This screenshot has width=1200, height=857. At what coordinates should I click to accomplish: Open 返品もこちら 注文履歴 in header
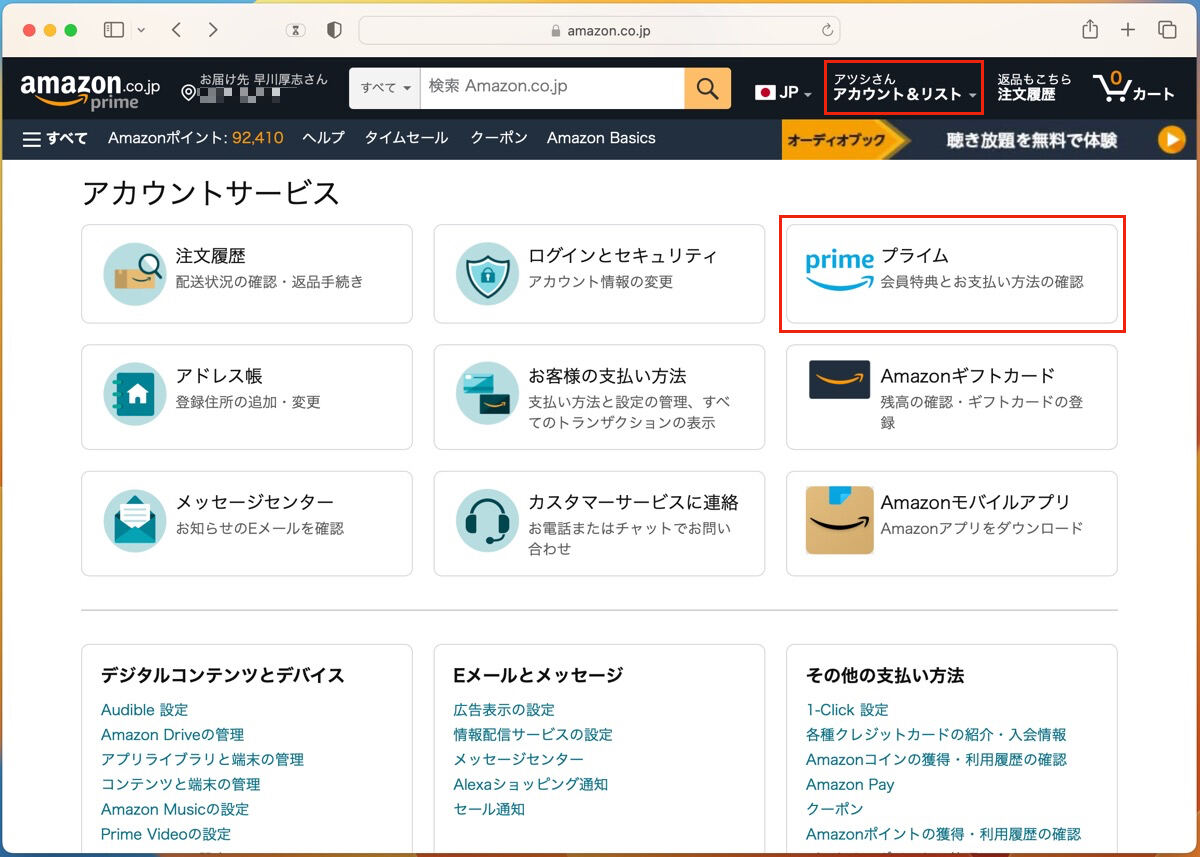tap(1034, 87)
